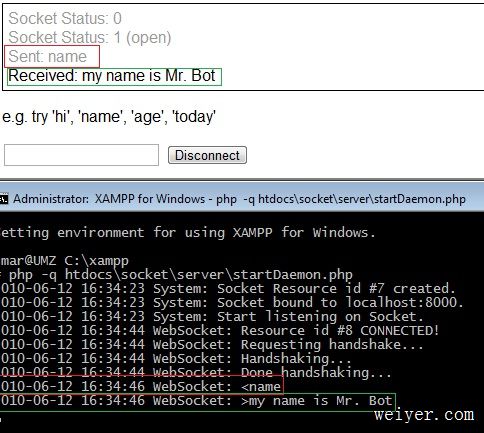Click the 'Socket Status: 1 (open)' line
484x433 pixels.
pyautogui.click(x=90, y=37)
